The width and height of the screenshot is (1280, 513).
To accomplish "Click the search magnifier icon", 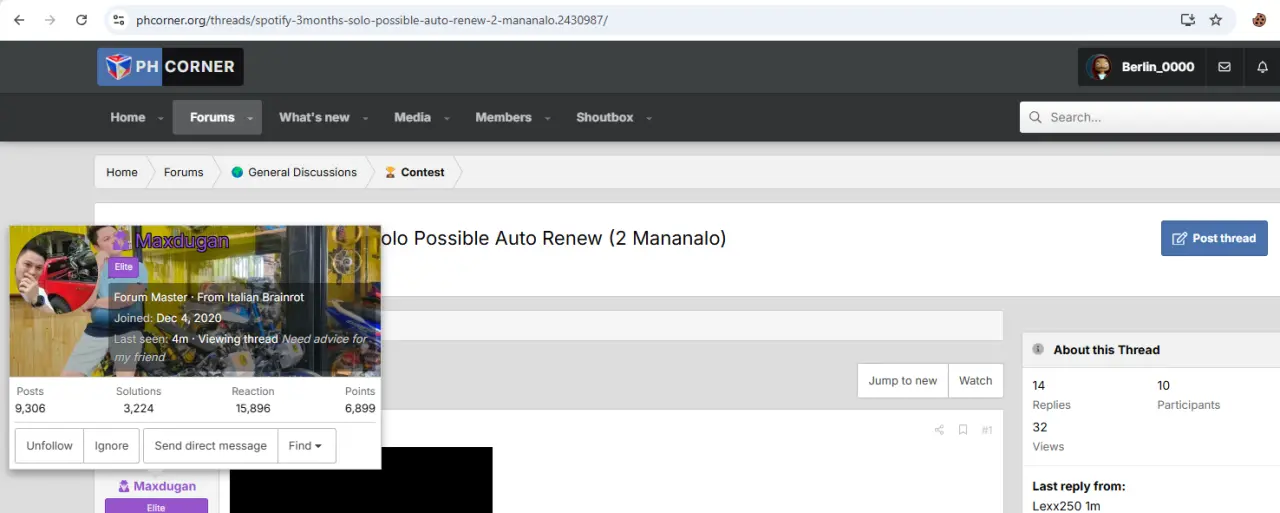I will pyautogui.click(x=1035, y=117).
